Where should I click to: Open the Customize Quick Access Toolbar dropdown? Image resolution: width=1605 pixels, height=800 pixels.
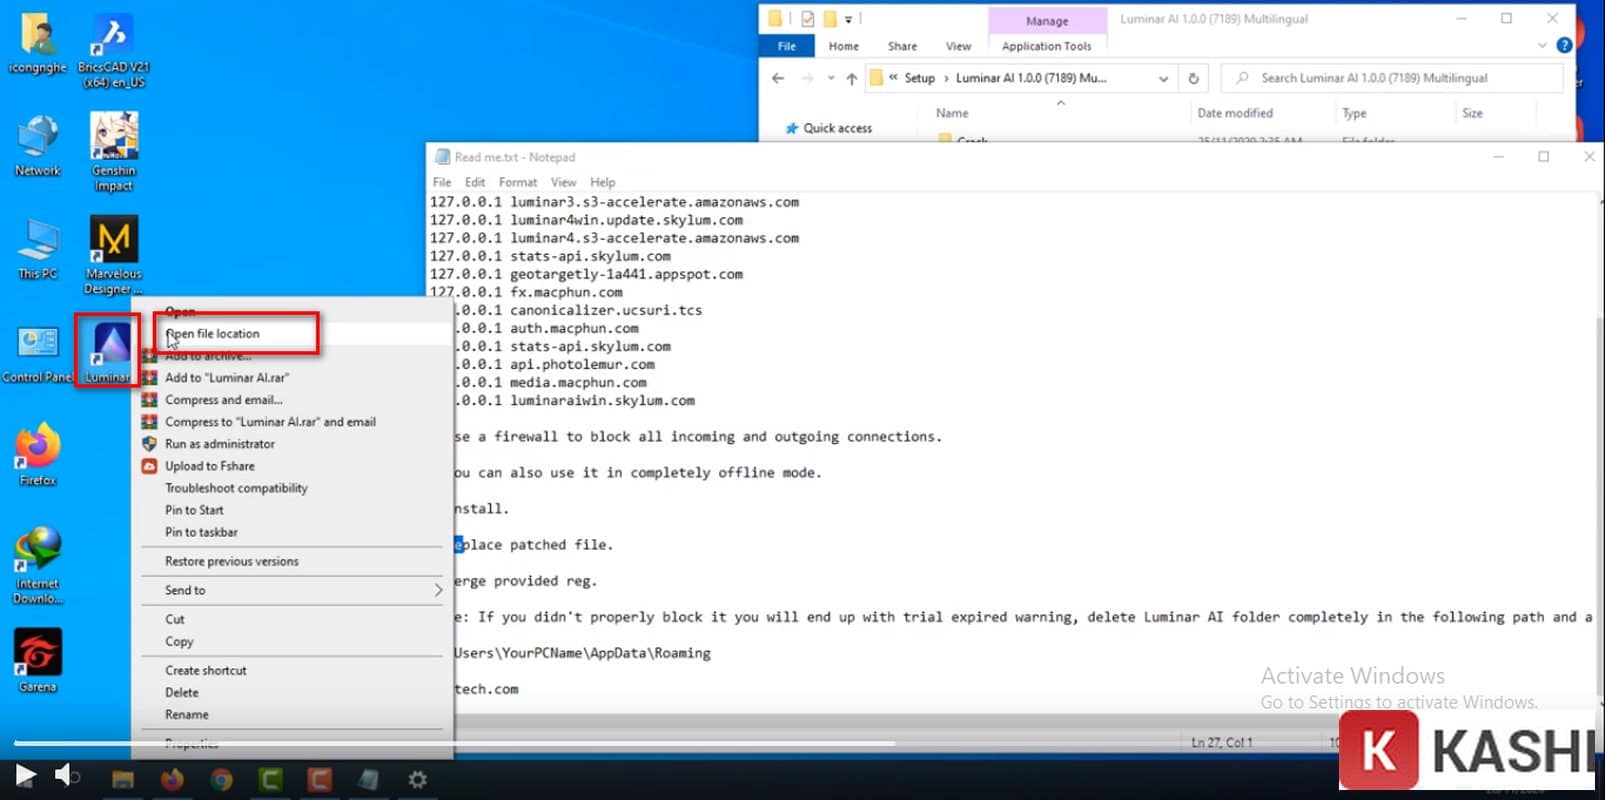pos(848,19)
